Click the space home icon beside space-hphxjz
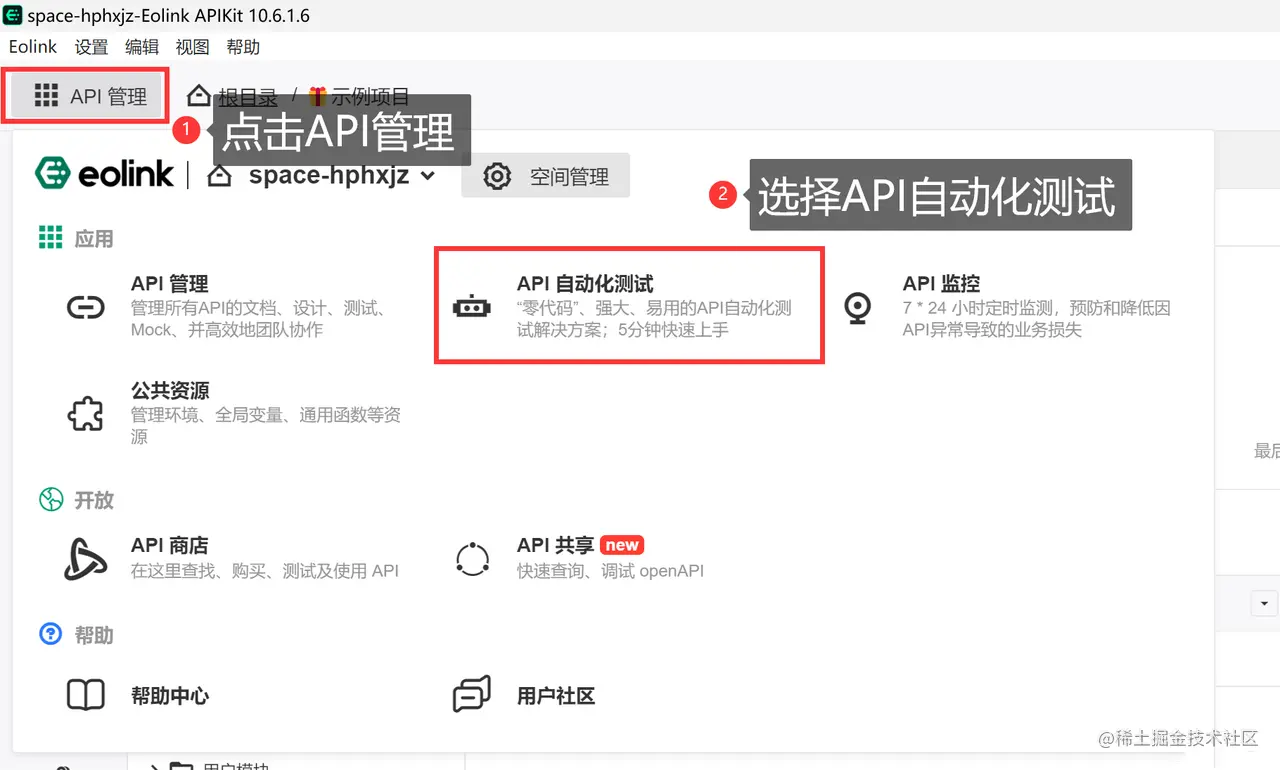This screenshot has width=1280, height=770. [219, 176]
